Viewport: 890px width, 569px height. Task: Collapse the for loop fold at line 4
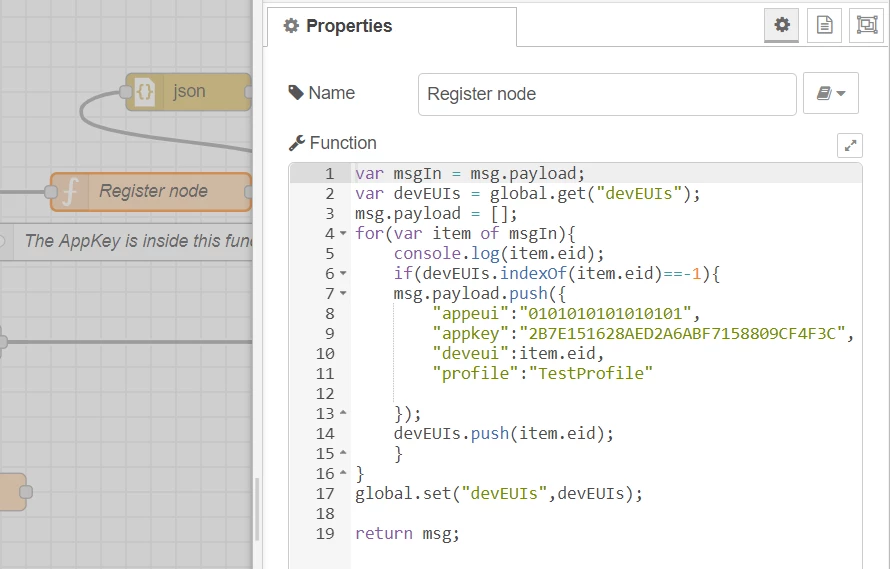point(343,233)
